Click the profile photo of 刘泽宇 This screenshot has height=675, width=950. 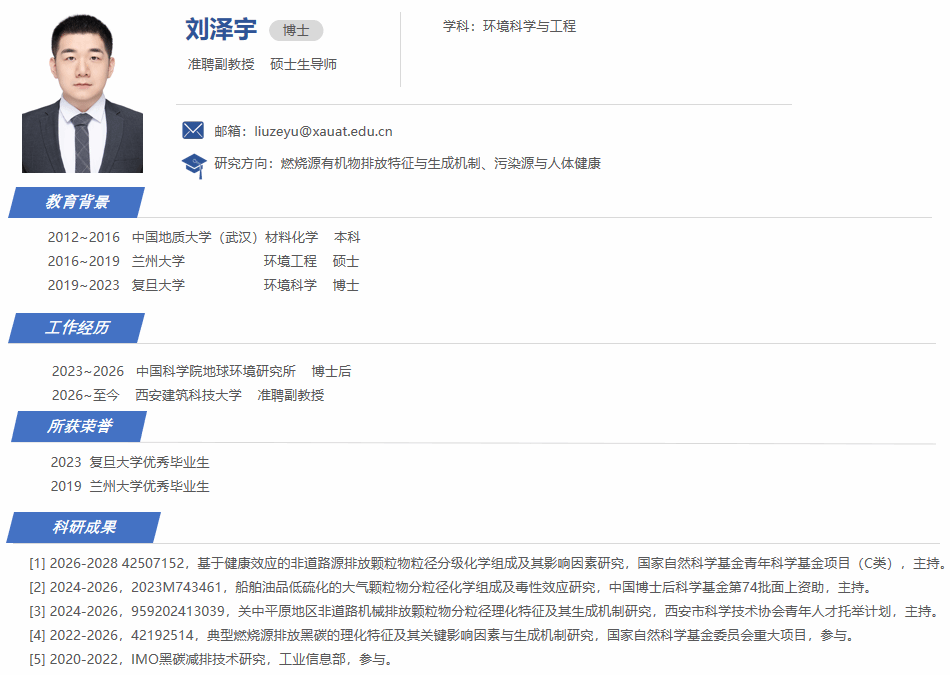pyautogui.click(x=82, y=94)
